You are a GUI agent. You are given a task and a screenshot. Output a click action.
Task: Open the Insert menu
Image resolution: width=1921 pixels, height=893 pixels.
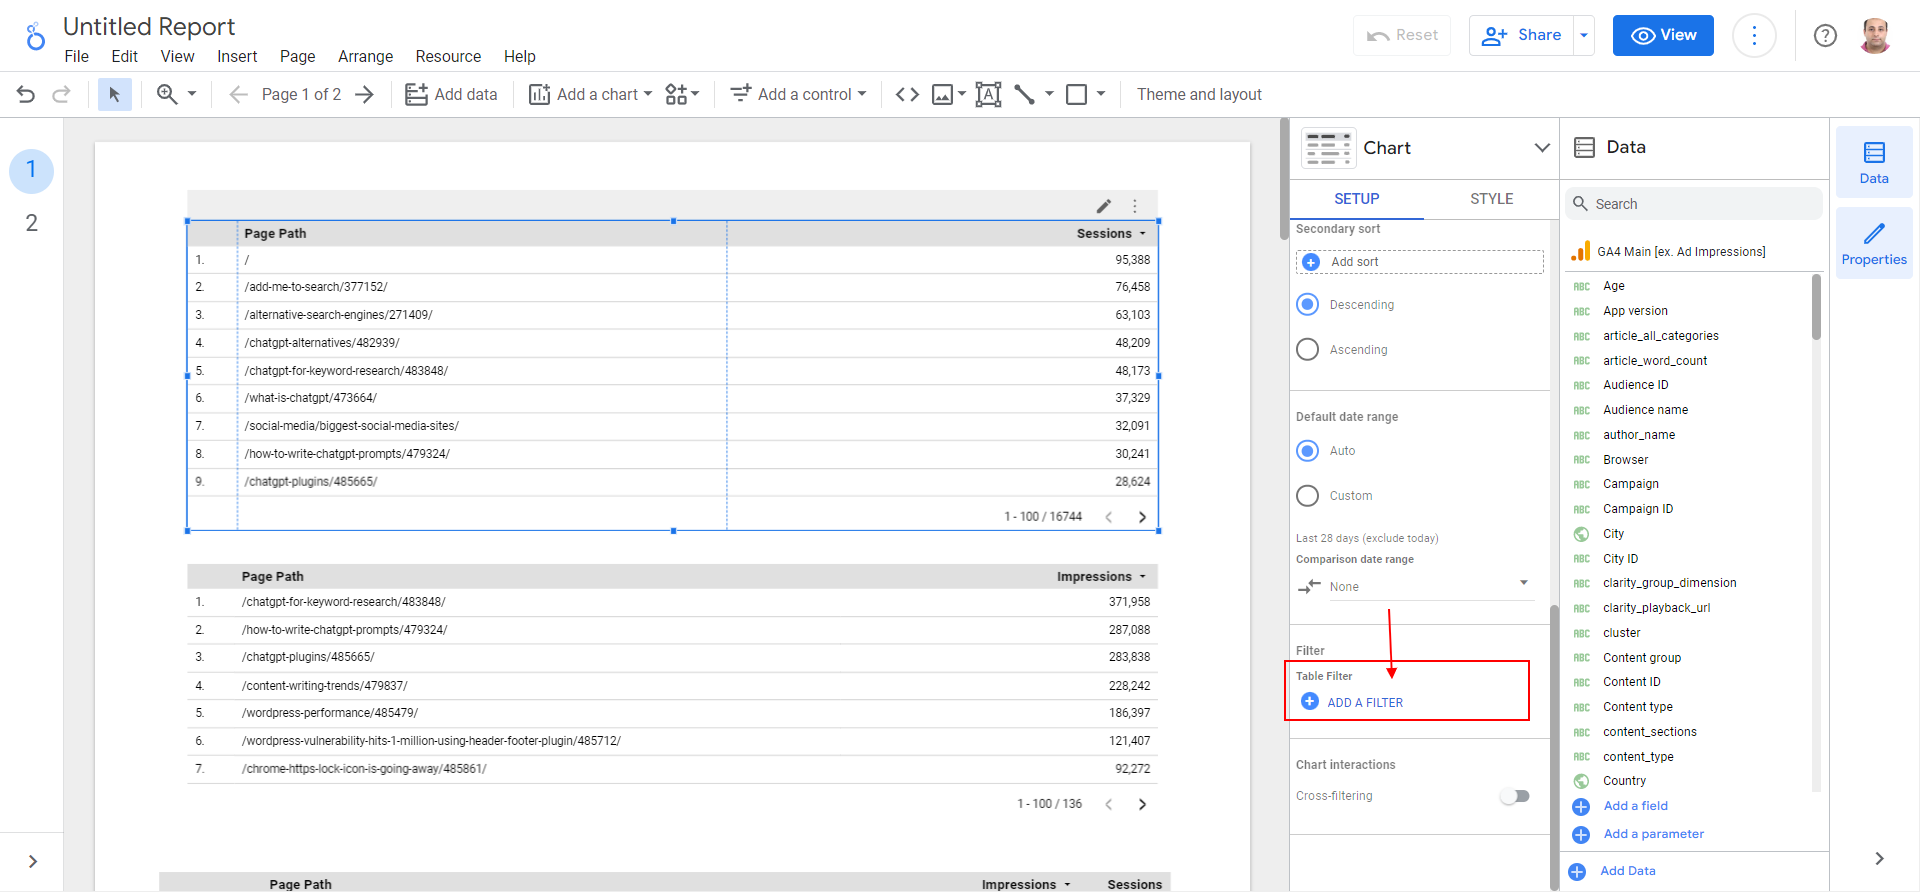click(x=237, y=56)
